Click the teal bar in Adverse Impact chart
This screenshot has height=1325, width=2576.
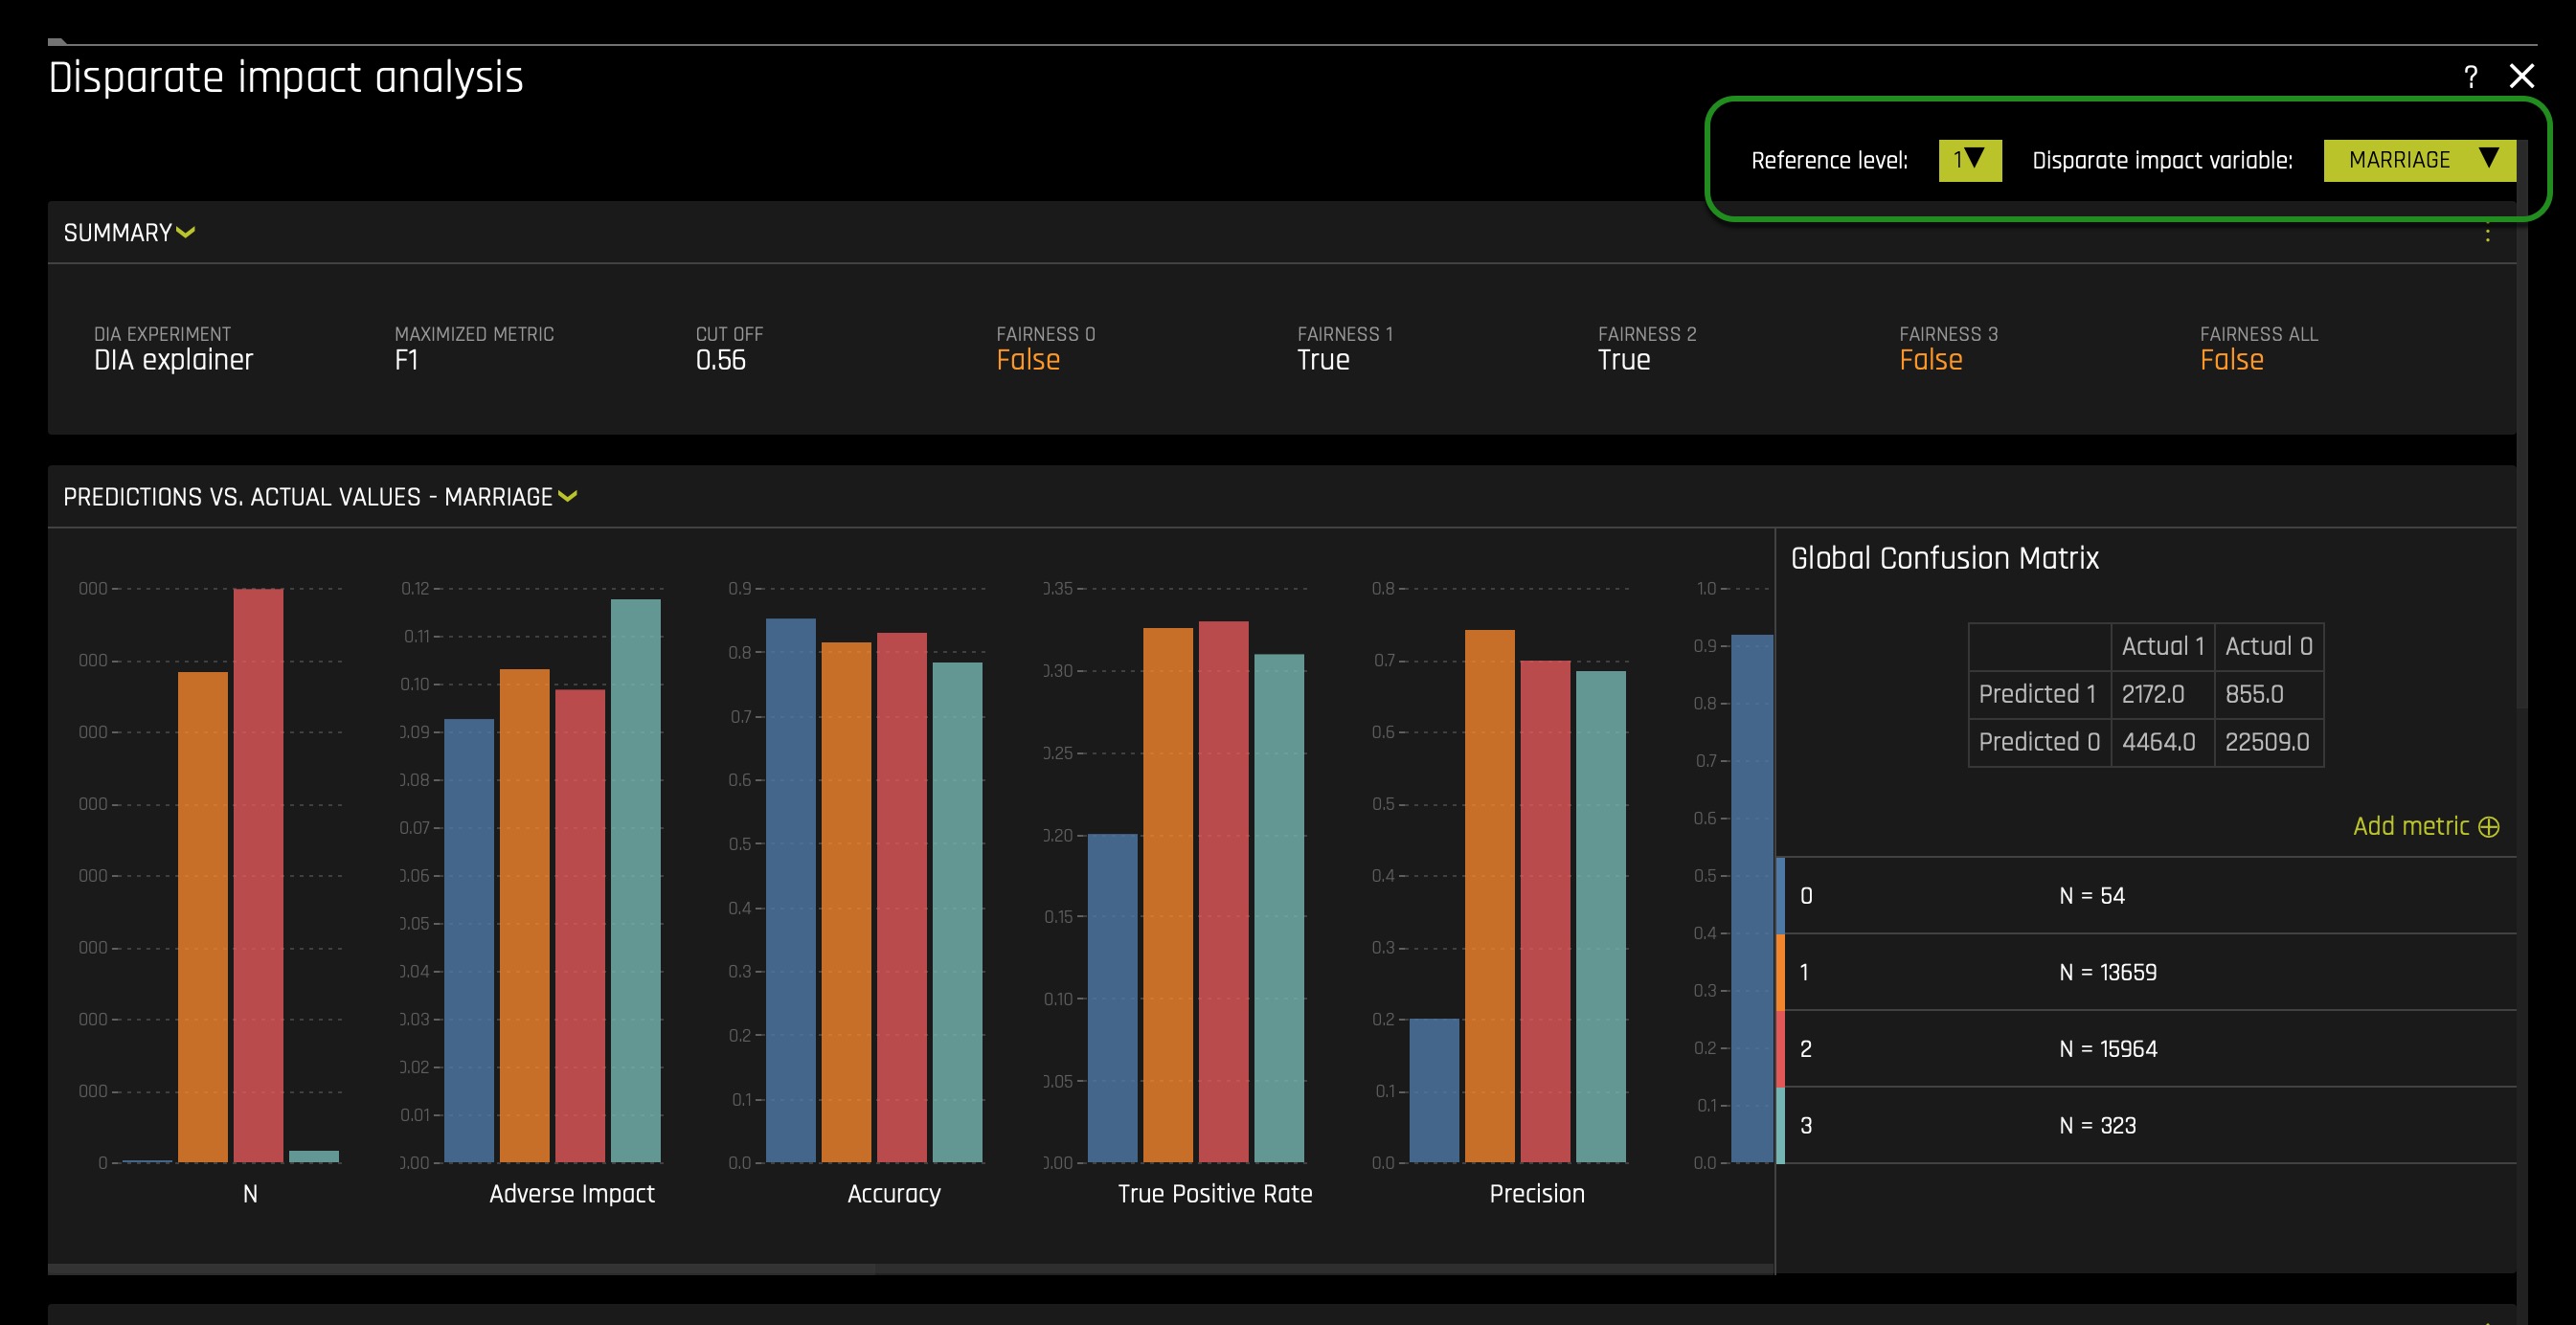coord(635,881)
